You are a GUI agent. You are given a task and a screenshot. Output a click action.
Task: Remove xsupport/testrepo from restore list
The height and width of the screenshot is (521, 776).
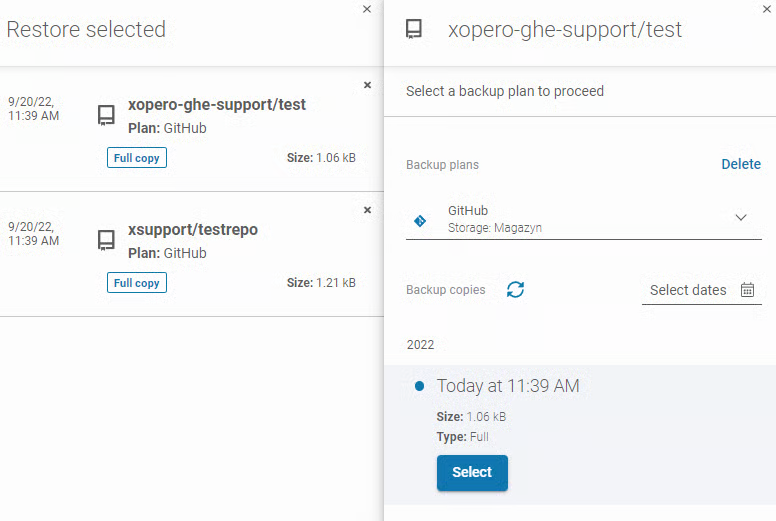coord(367,210)
